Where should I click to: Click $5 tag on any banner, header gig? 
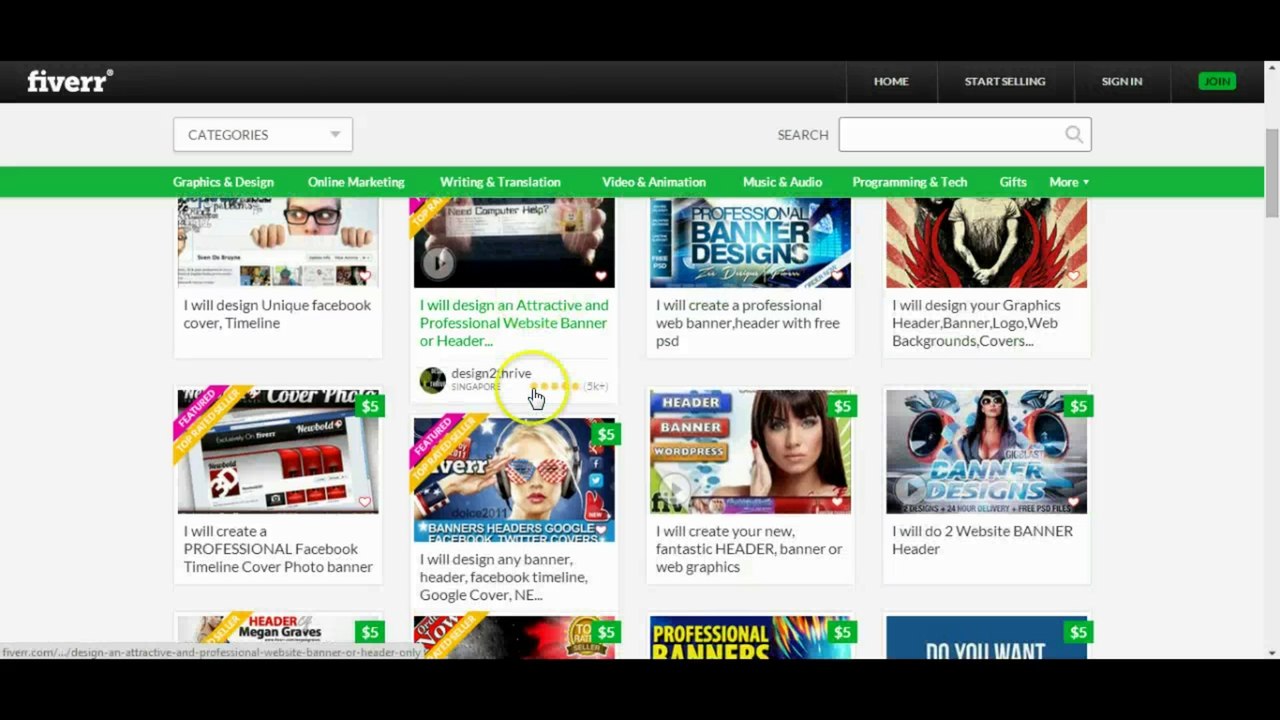[606, 434]
